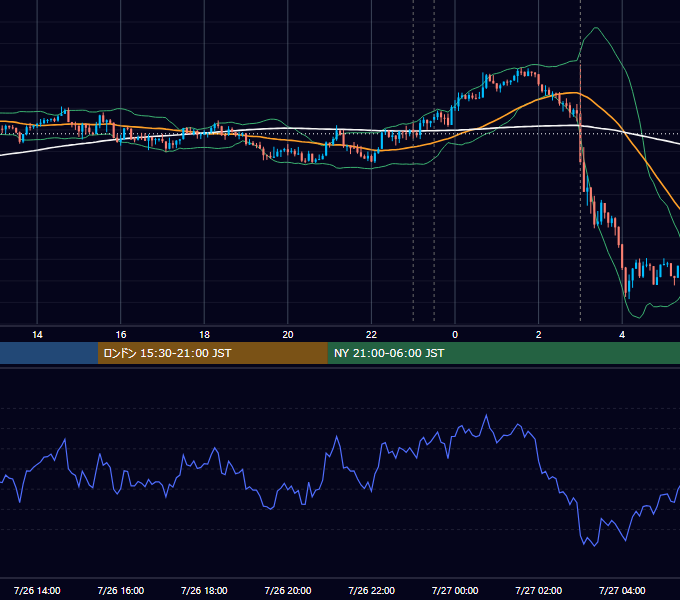This screenshot has width=680, height=600.
Task: Click the 7/27 02:00 label on lower axis
Action: [539, 590]
